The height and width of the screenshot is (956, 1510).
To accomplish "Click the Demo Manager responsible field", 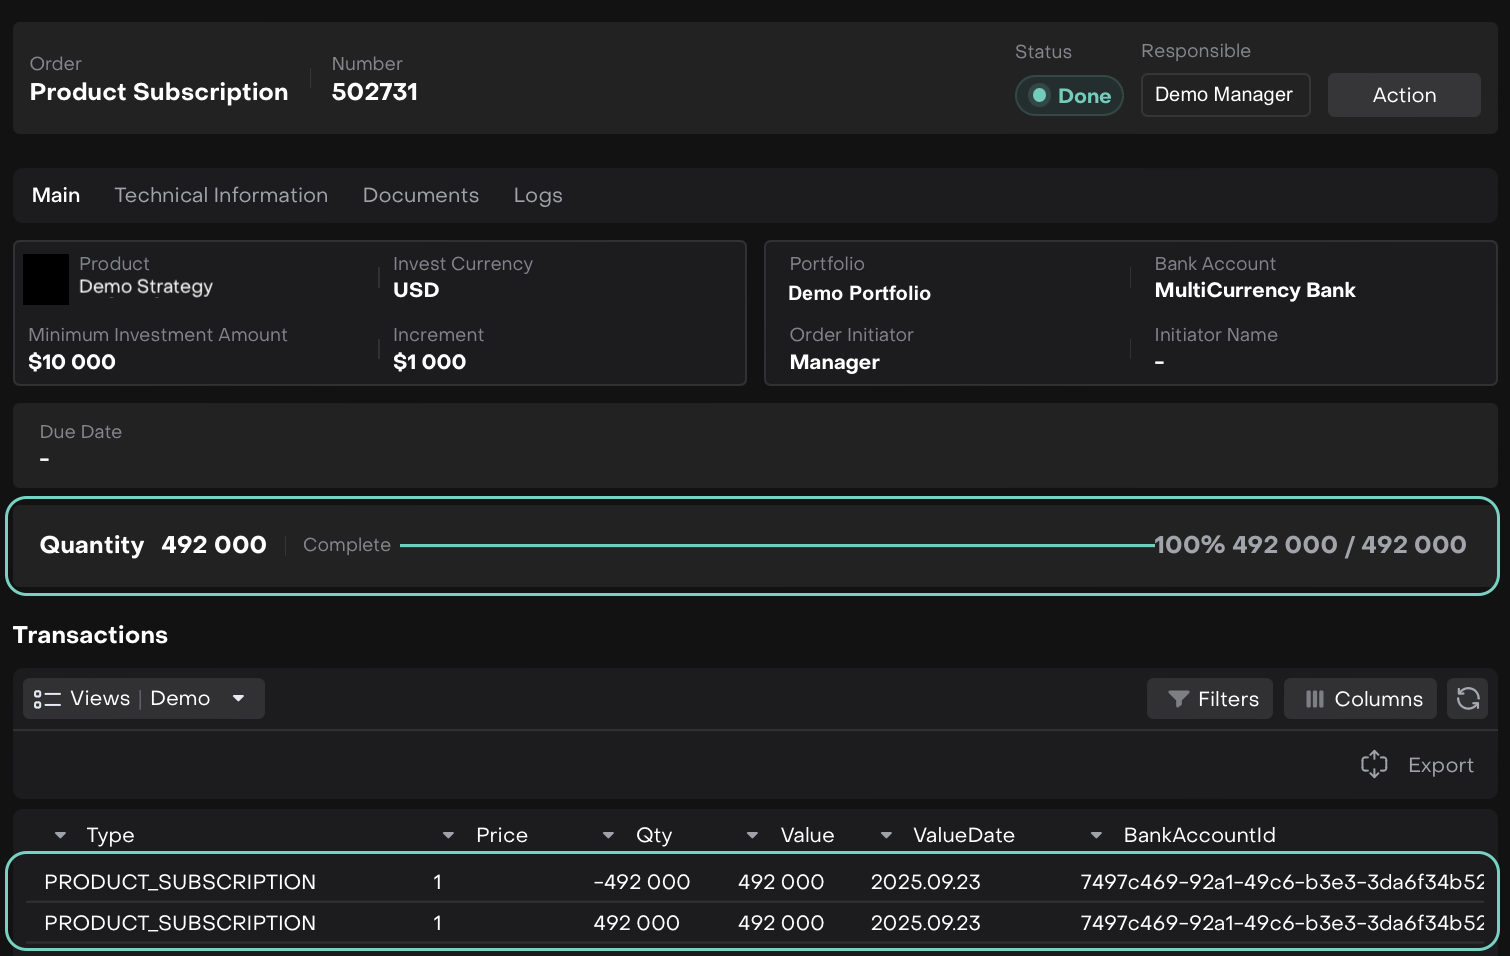I will (x=1224, y=95).
